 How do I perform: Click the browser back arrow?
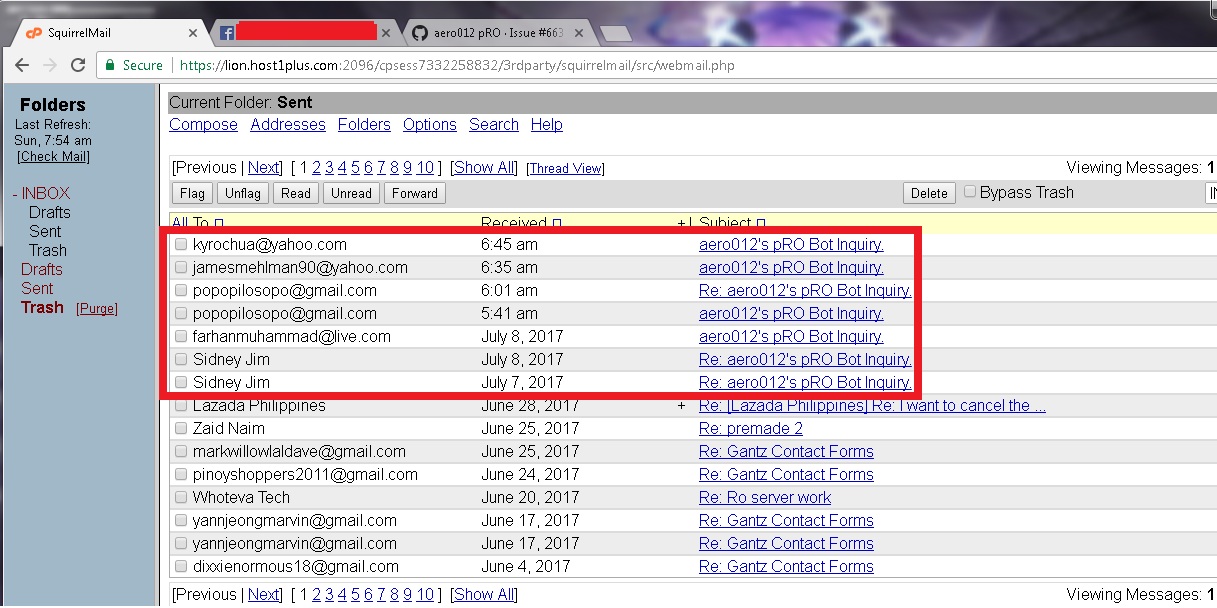21,65
